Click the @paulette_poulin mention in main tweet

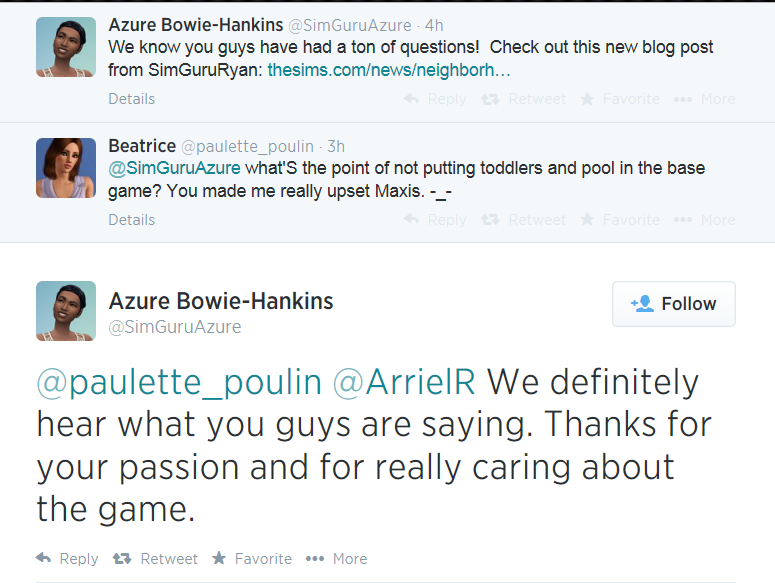pos(179,382)
